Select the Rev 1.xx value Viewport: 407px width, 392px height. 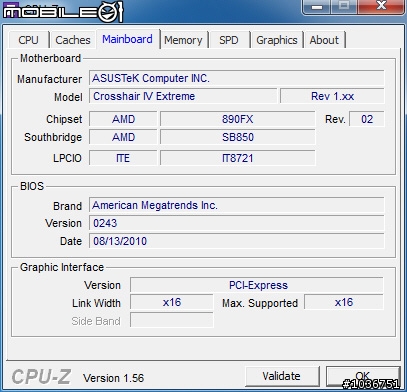[x=332, y=96]
